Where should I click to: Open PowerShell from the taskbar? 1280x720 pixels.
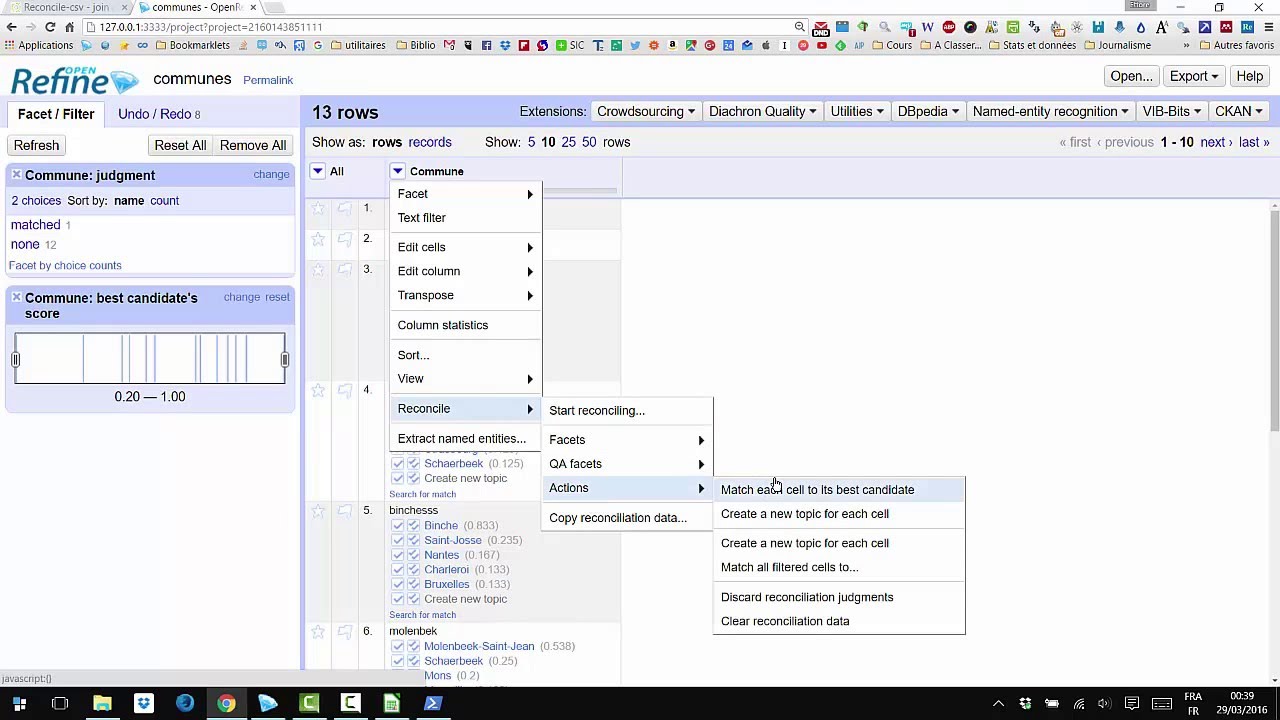[x=433, y=704]
